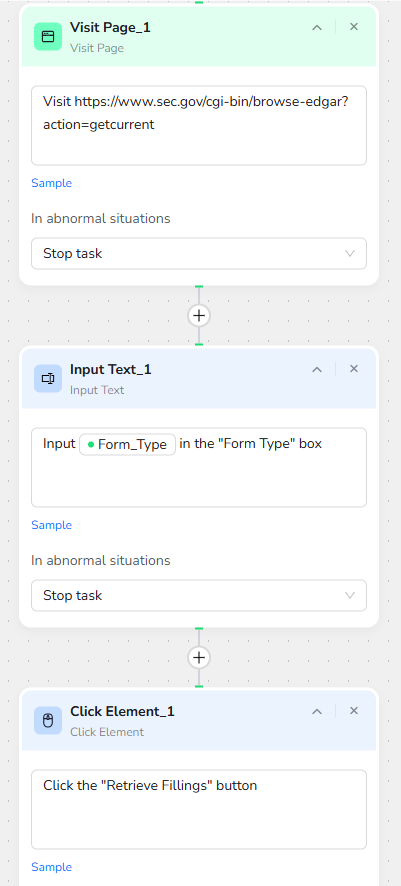
Task: Open Visit Page abnormal situations dropdown
Action: click(x=199, y=253)
